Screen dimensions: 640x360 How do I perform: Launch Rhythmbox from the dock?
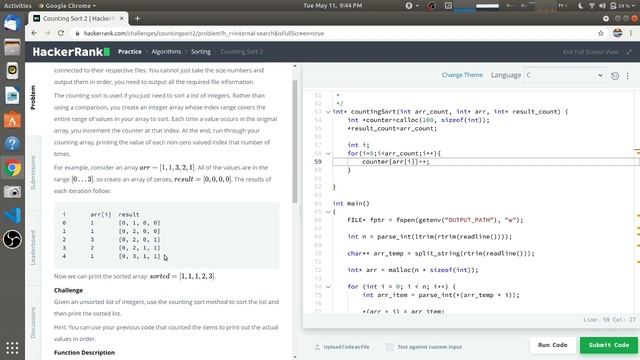[12, 71]
